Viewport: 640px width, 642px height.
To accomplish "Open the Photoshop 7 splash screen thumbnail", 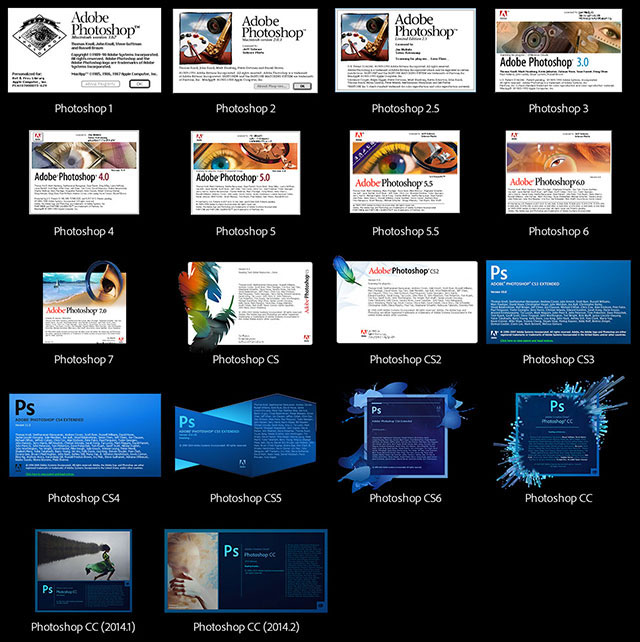I will [84, 302].
